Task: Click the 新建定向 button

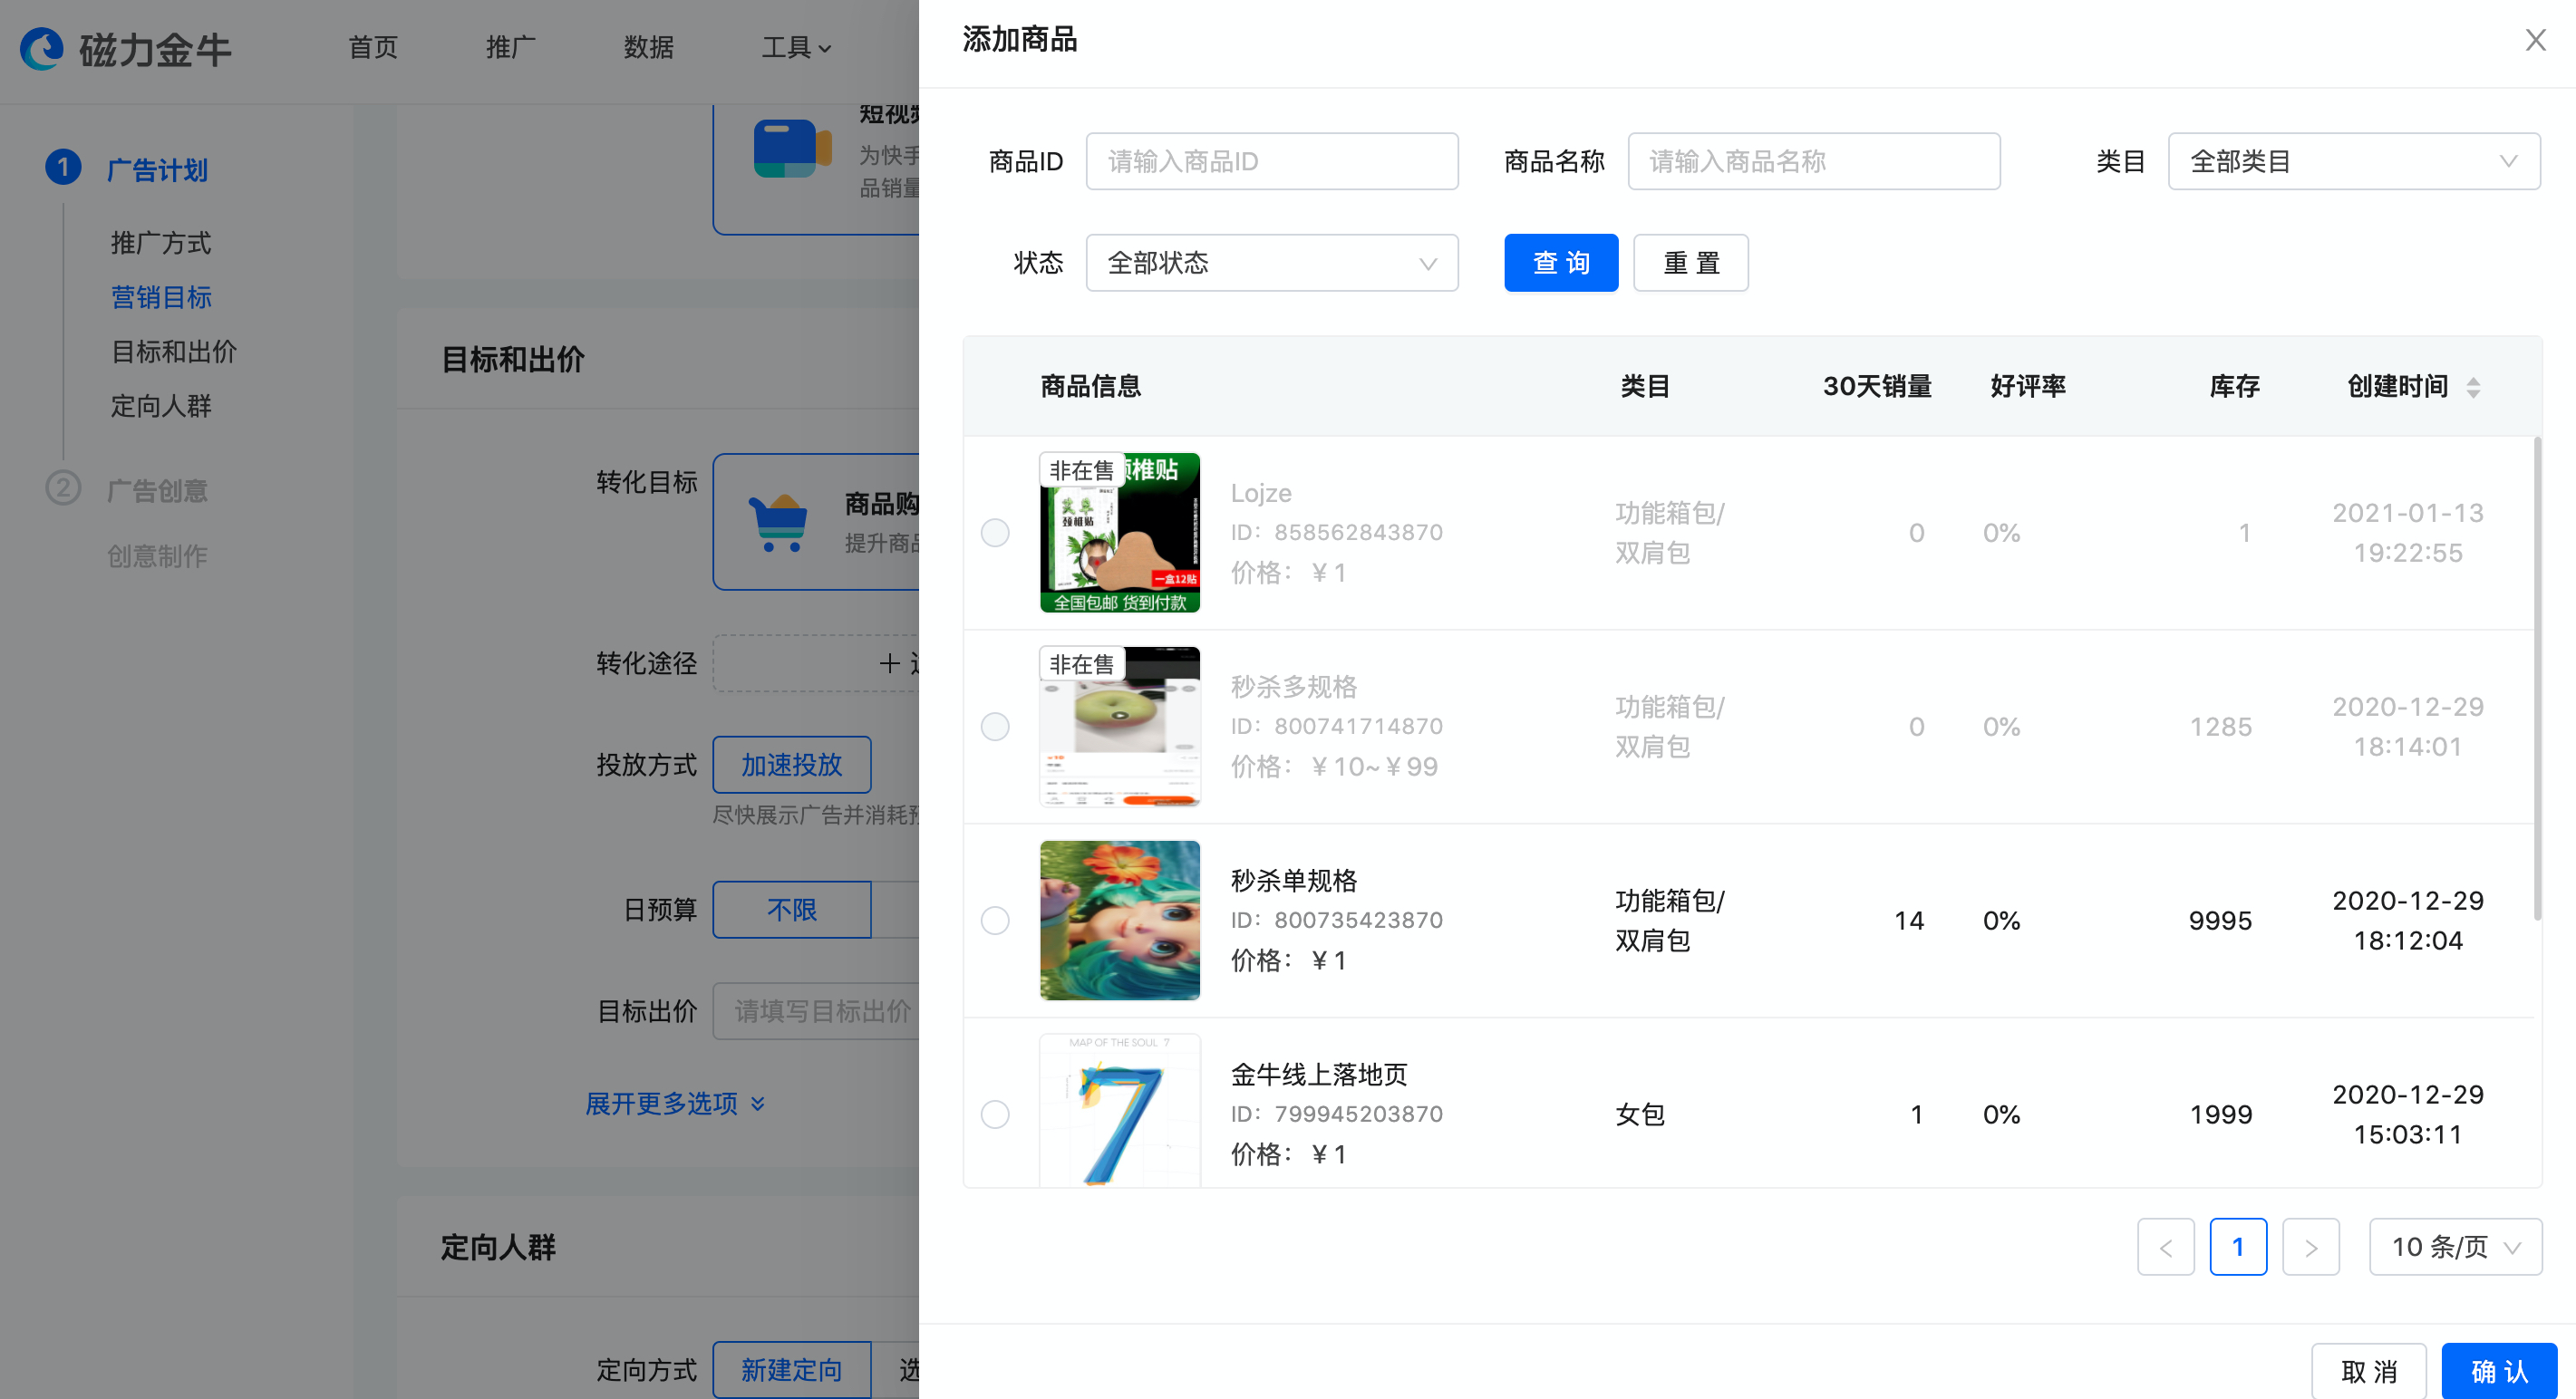Action: (791, 1370)
